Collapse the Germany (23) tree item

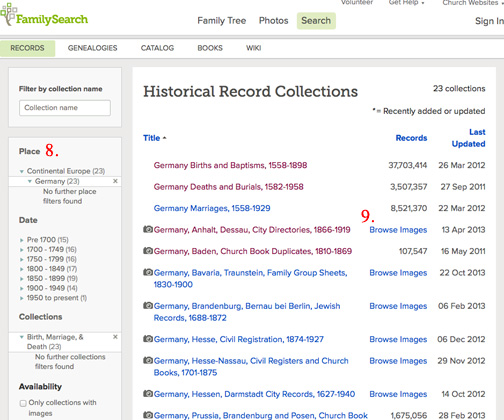coord(30,181)
